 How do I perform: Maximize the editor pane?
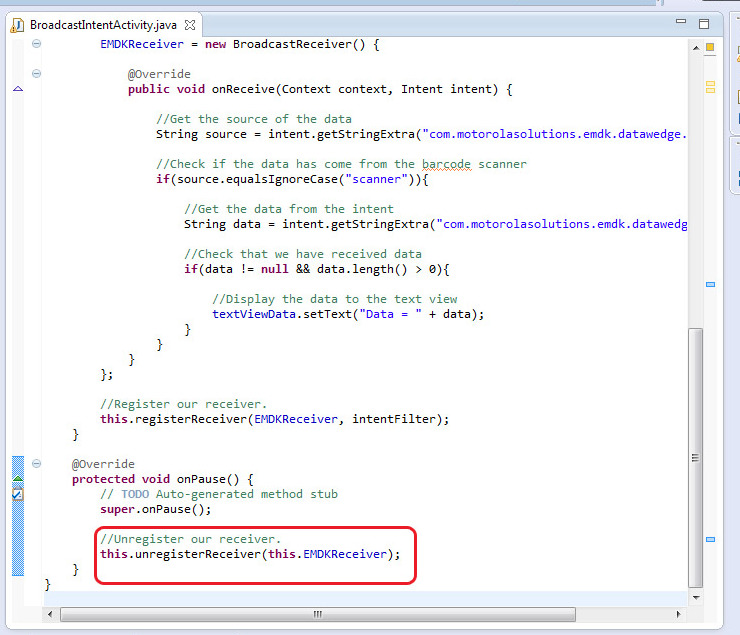pyautogui.click(x=704, y=23)
